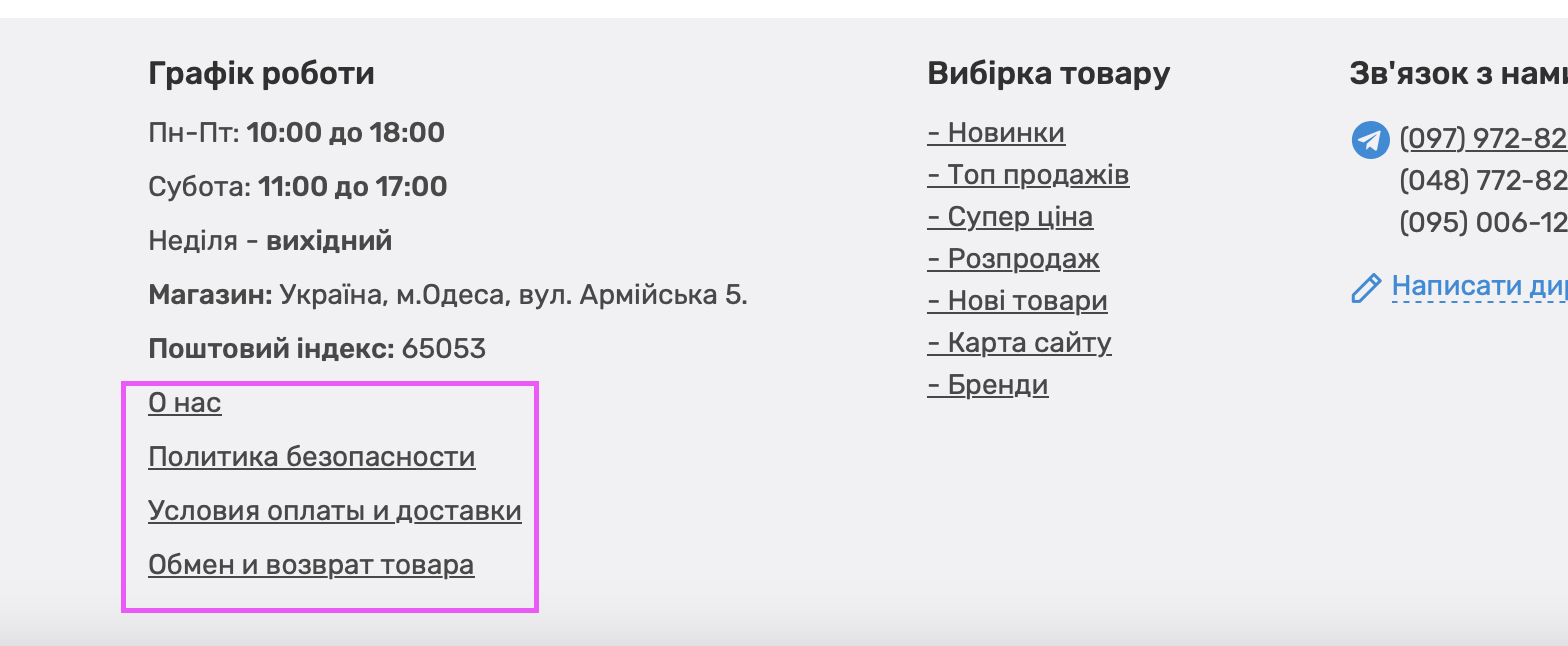Open Политика безопасности link
The image size is (1568, 646).
click(311, 457)
